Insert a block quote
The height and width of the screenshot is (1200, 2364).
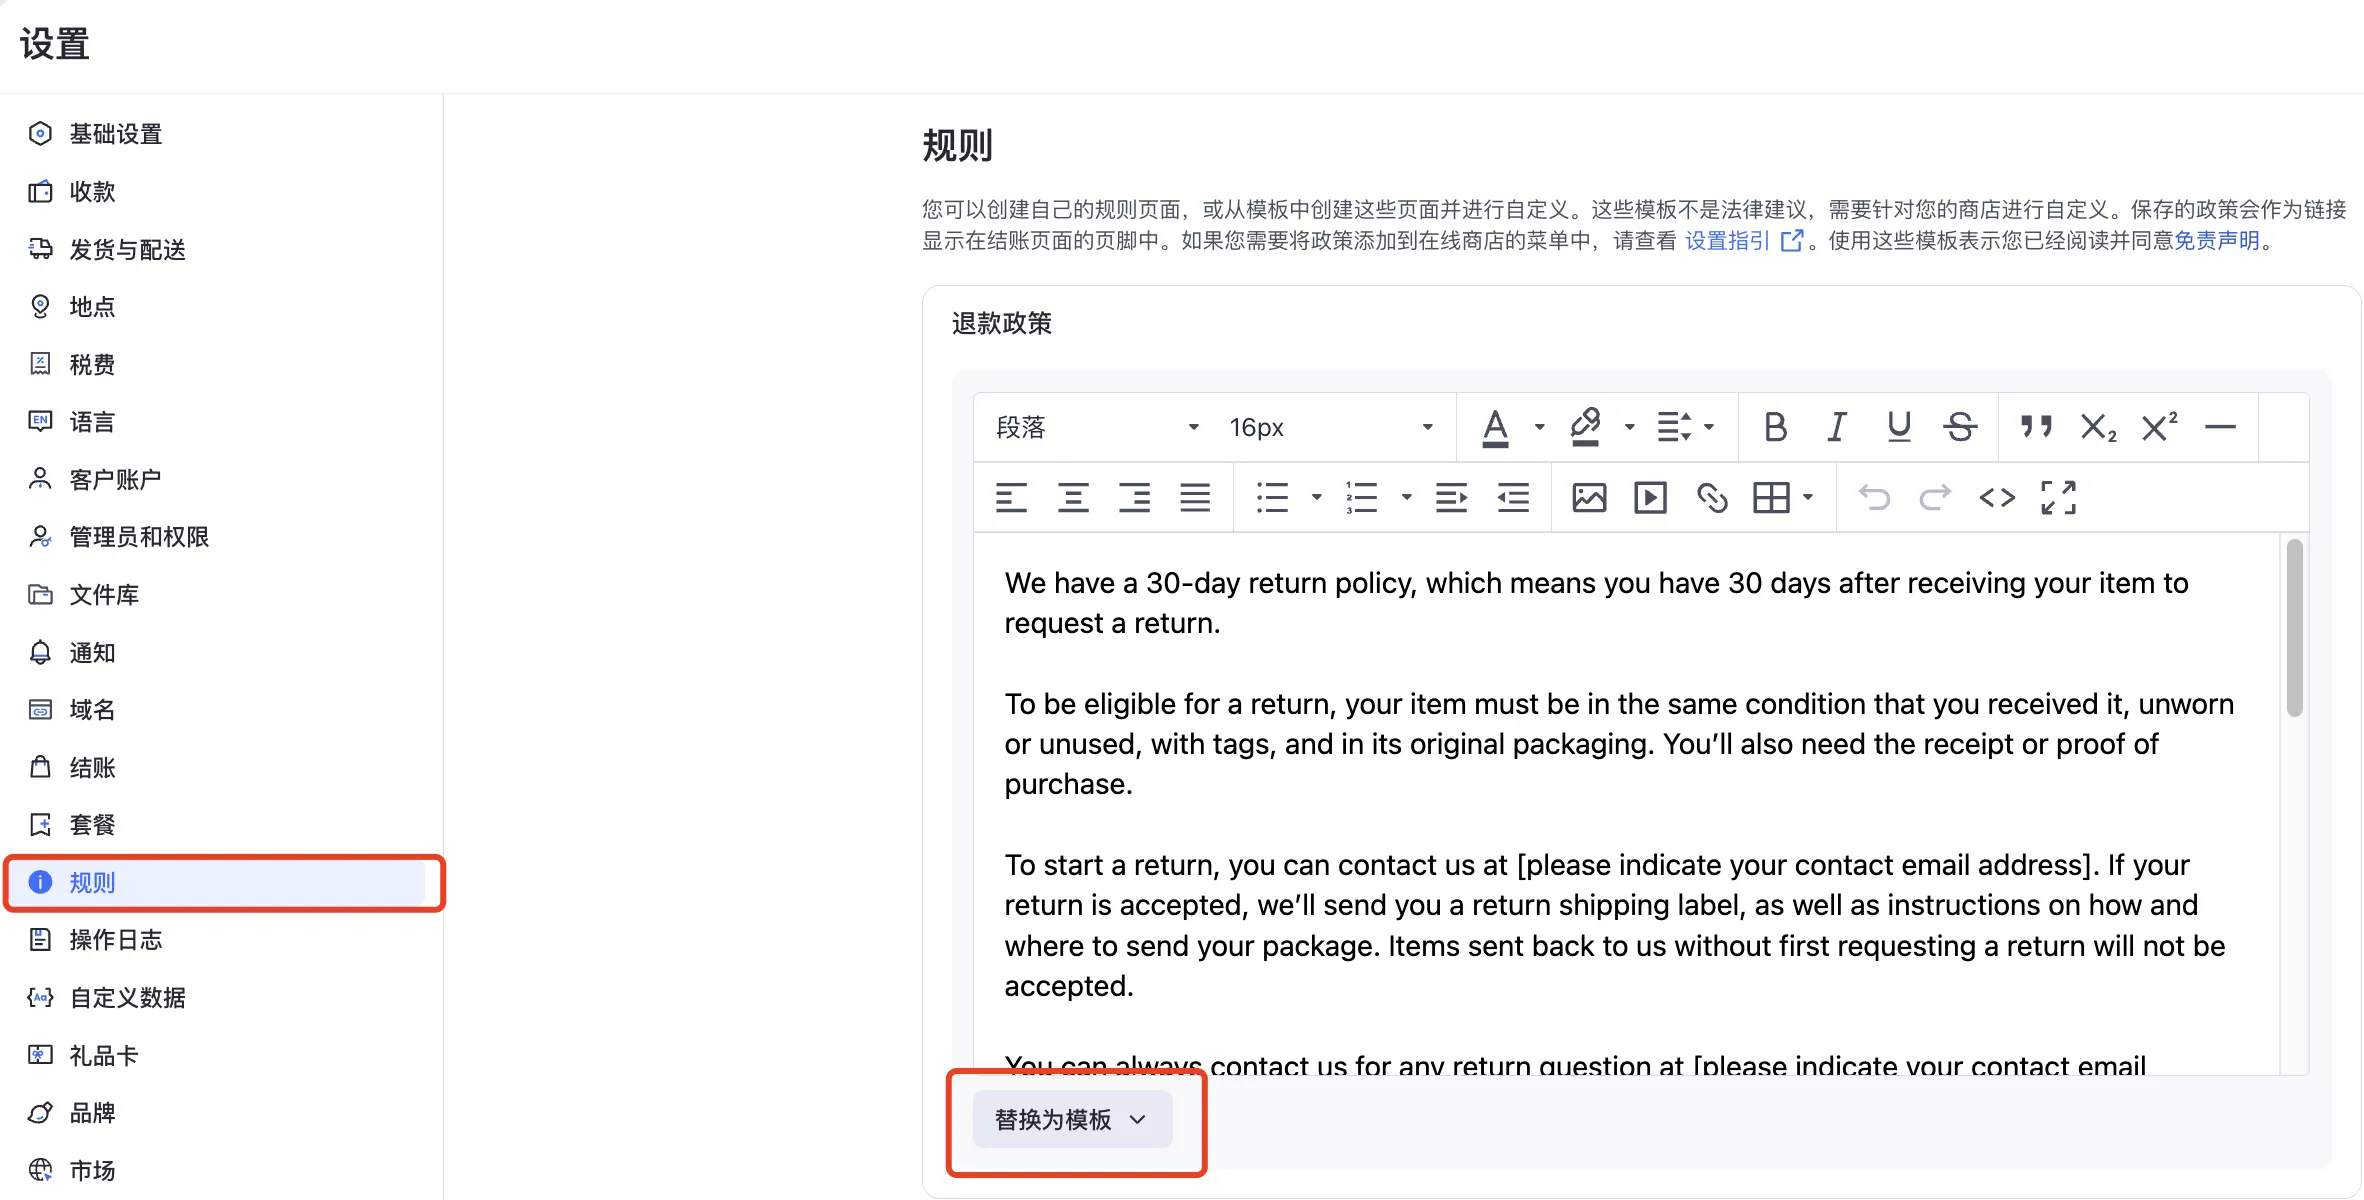pos(2036,428)
